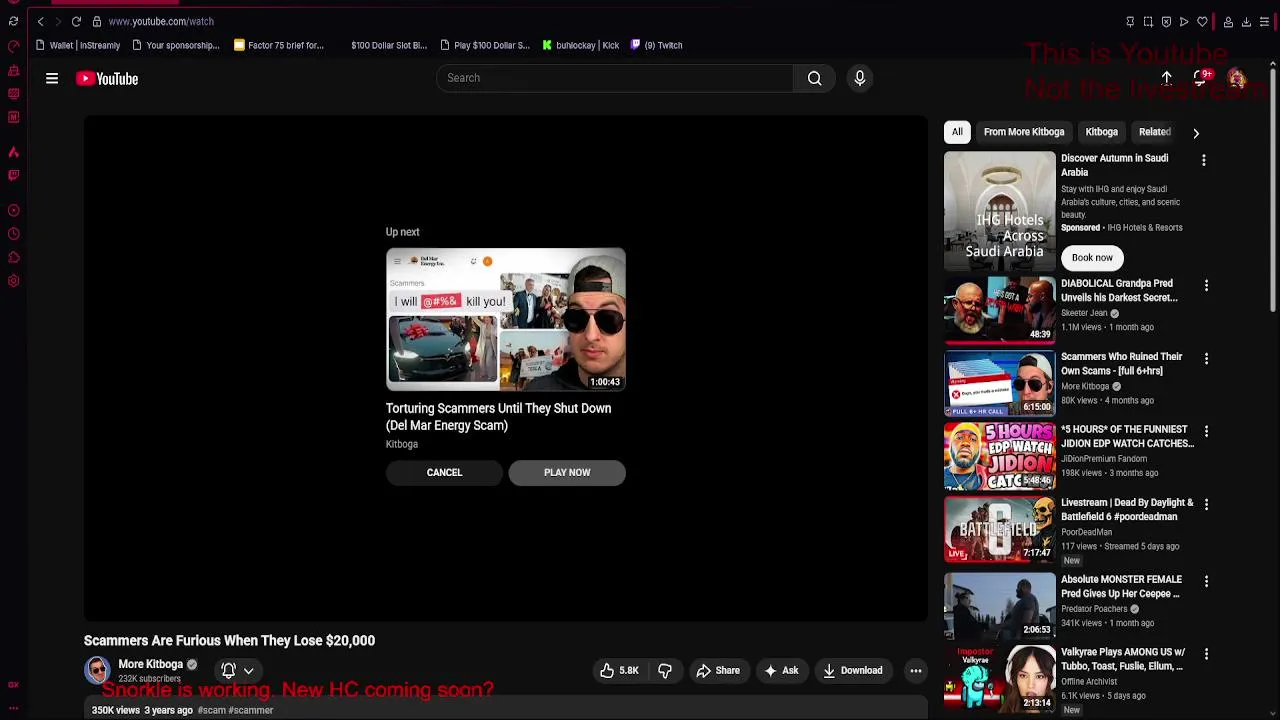
Task: Open More Kitboga channel avatar
Action: click(x=97, y=669)
